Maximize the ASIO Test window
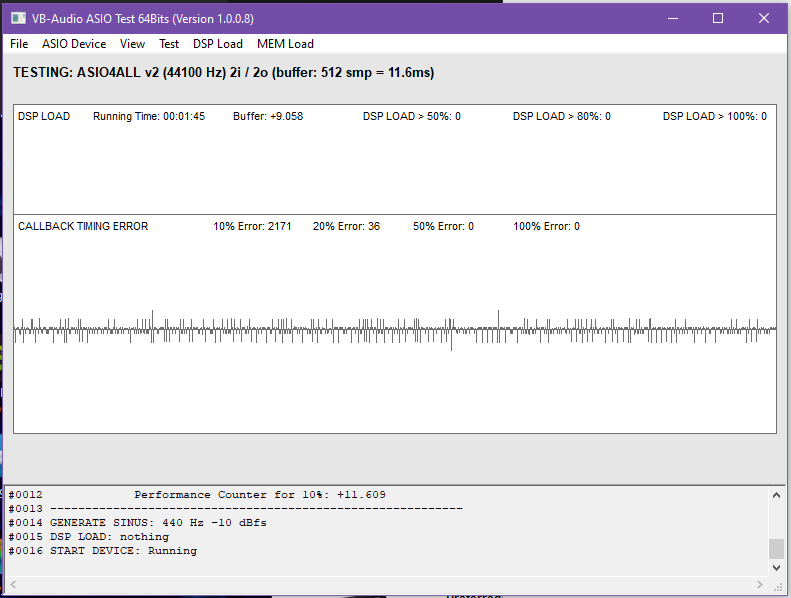791x598 pixels. [717, 18]
